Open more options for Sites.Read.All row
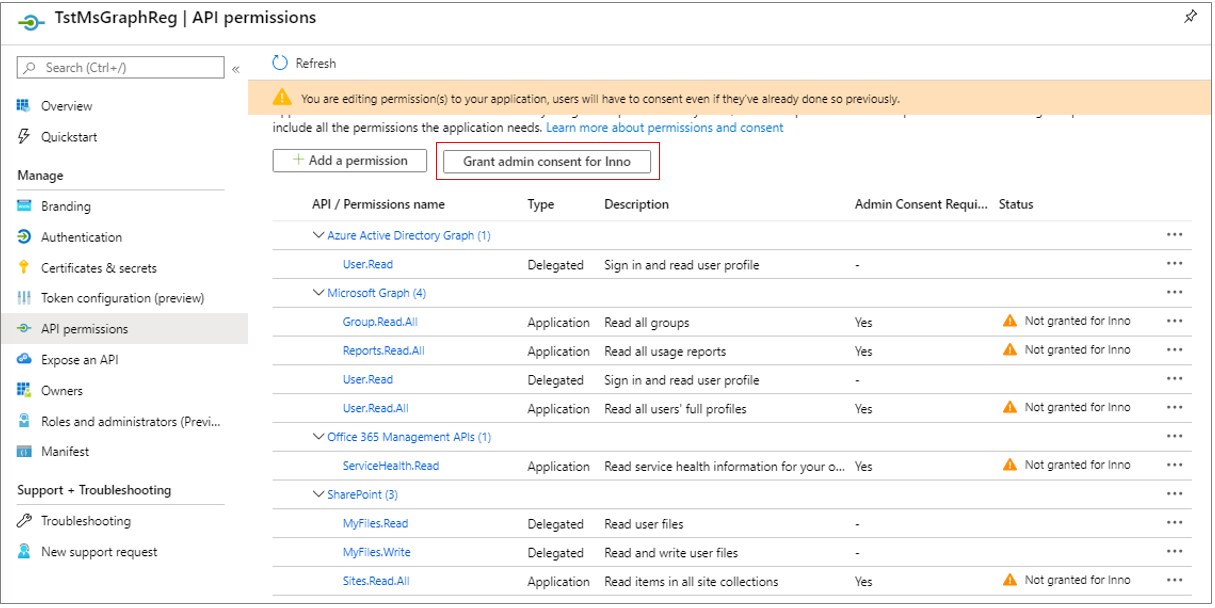1215x608 pixels. pos(1174,581)
